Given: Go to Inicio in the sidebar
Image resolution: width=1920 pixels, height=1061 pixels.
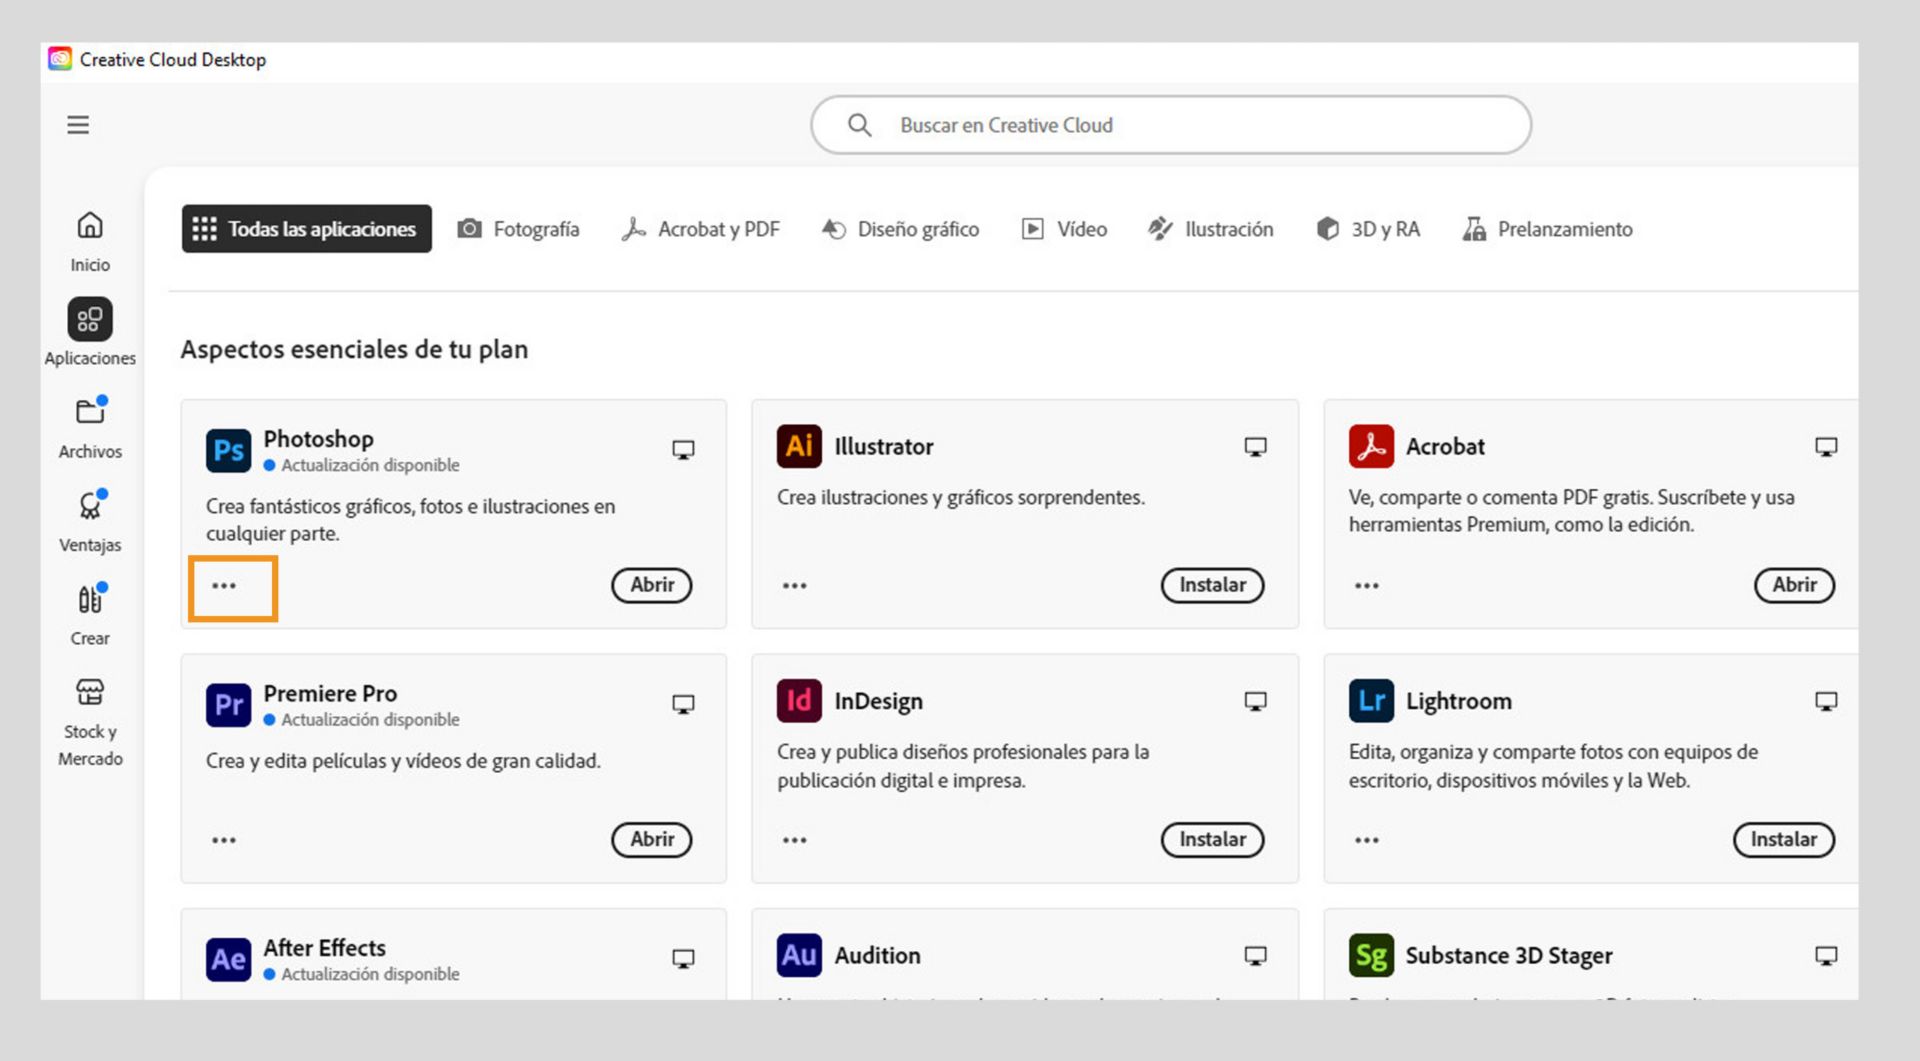Looking at the screenshot, I should (90, 241).
